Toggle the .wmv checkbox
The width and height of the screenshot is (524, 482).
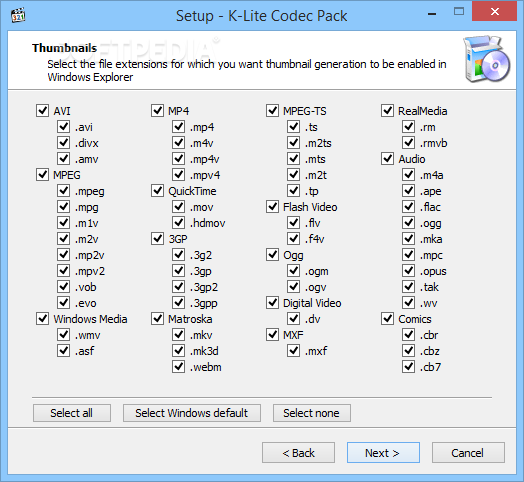(63, 335)
